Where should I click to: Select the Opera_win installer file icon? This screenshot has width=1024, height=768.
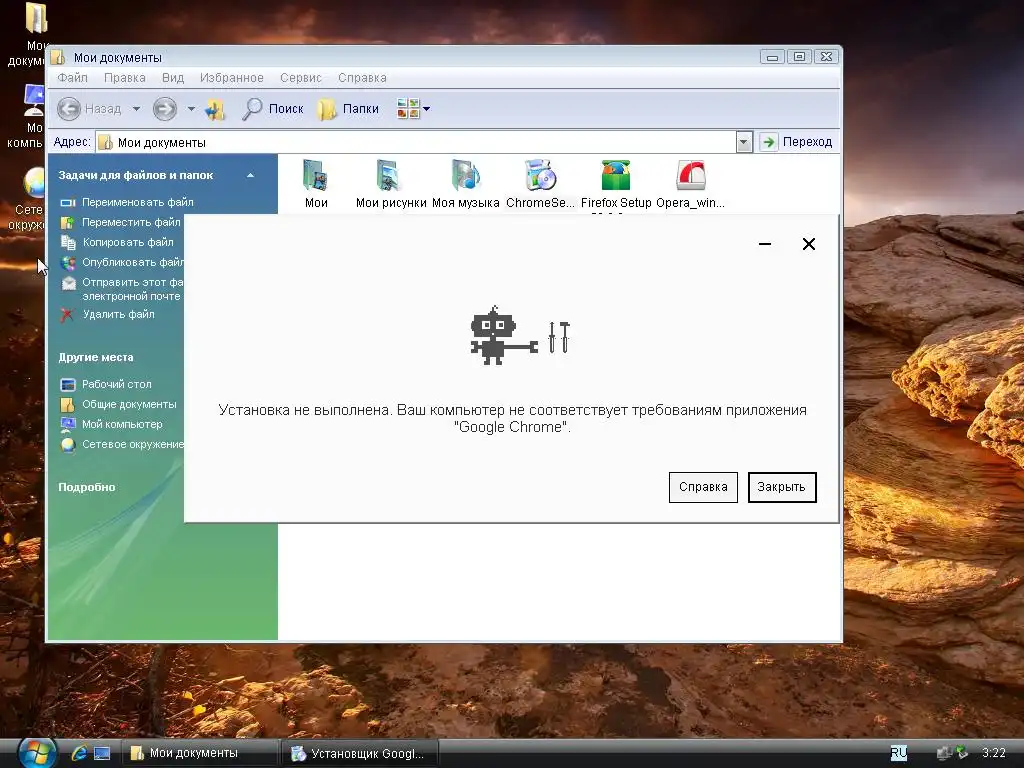click(x=690, y=176)
